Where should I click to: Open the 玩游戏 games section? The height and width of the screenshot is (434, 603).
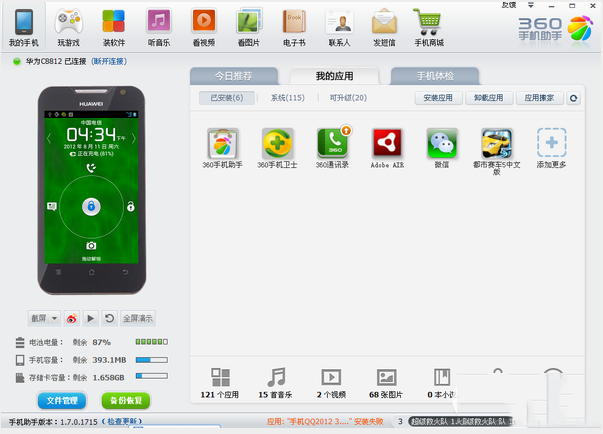click(x=68, y=28)
